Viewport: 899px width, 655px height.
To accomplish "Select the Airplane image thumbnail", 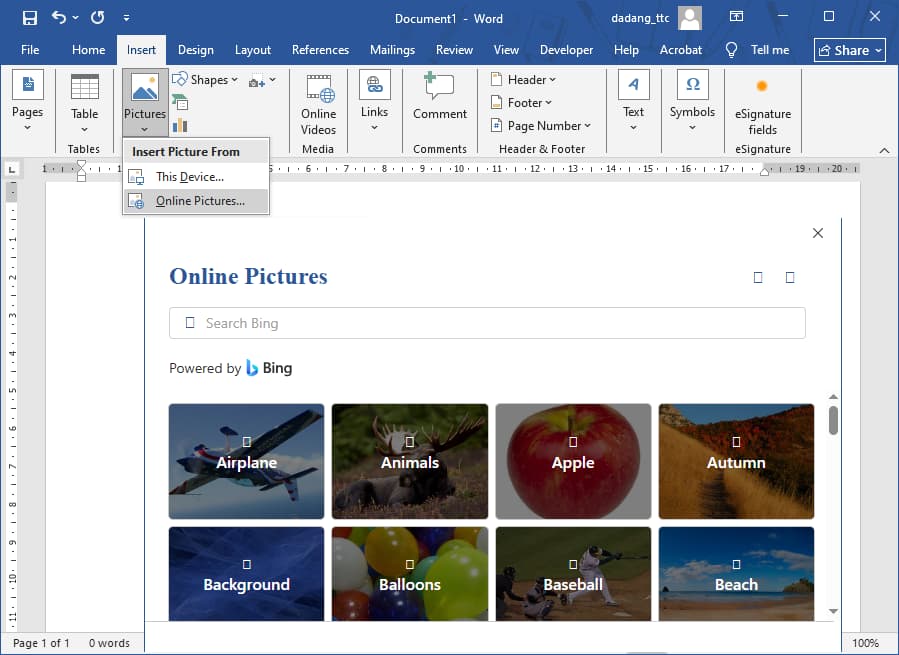I will click(x=246, y=461).
